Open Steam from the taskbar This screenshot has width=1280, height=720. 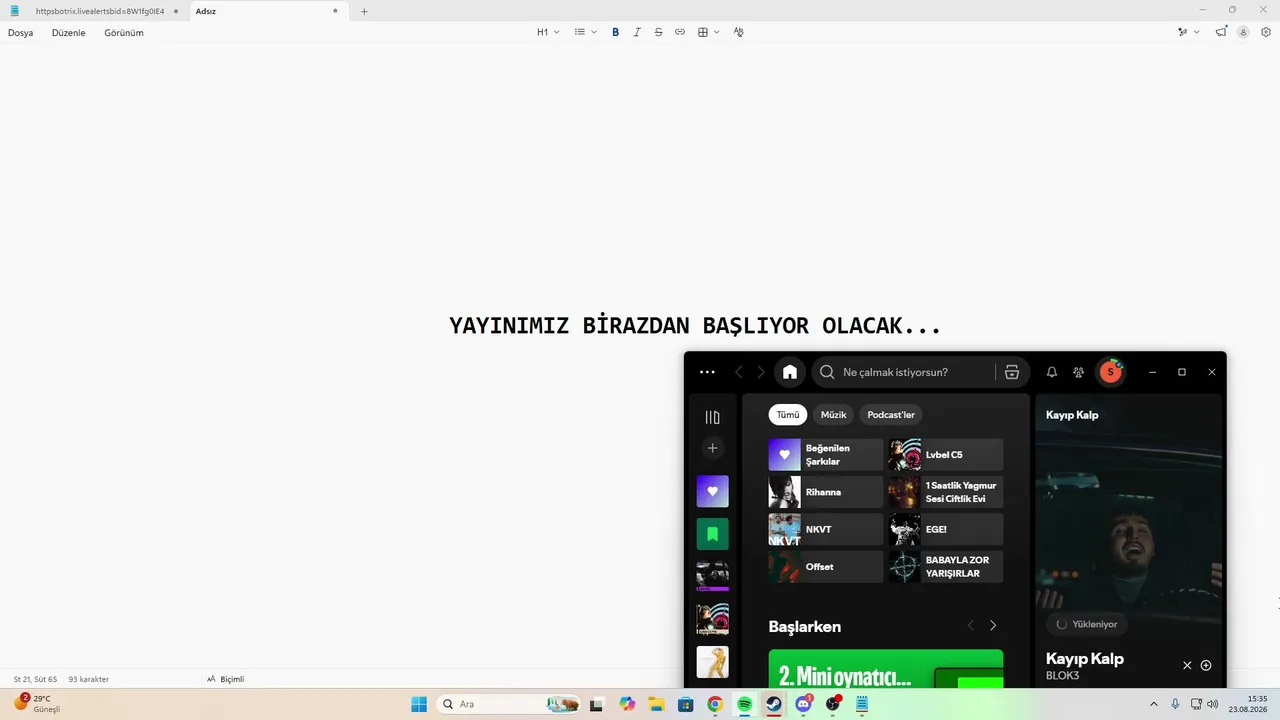774,704
